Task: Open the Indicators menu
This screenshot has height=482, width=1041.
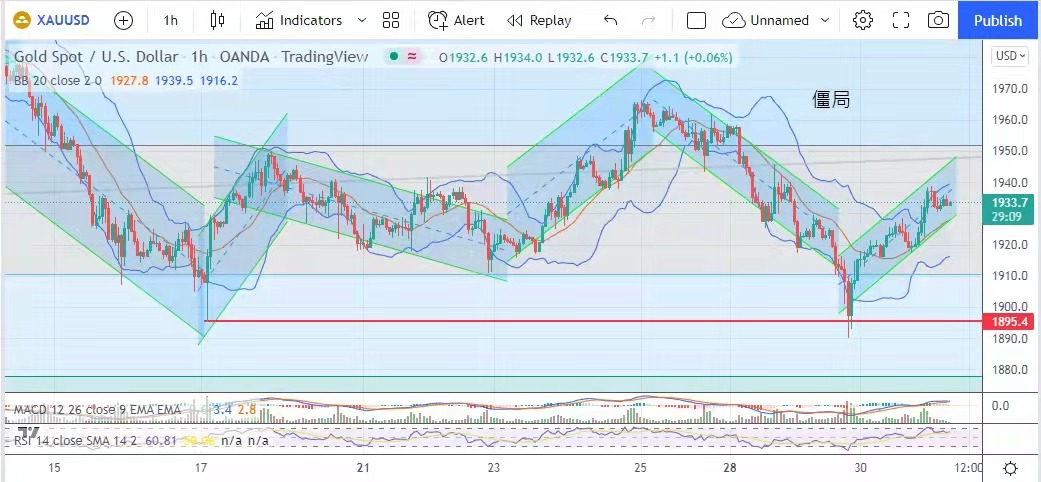Action: [298, 20]
